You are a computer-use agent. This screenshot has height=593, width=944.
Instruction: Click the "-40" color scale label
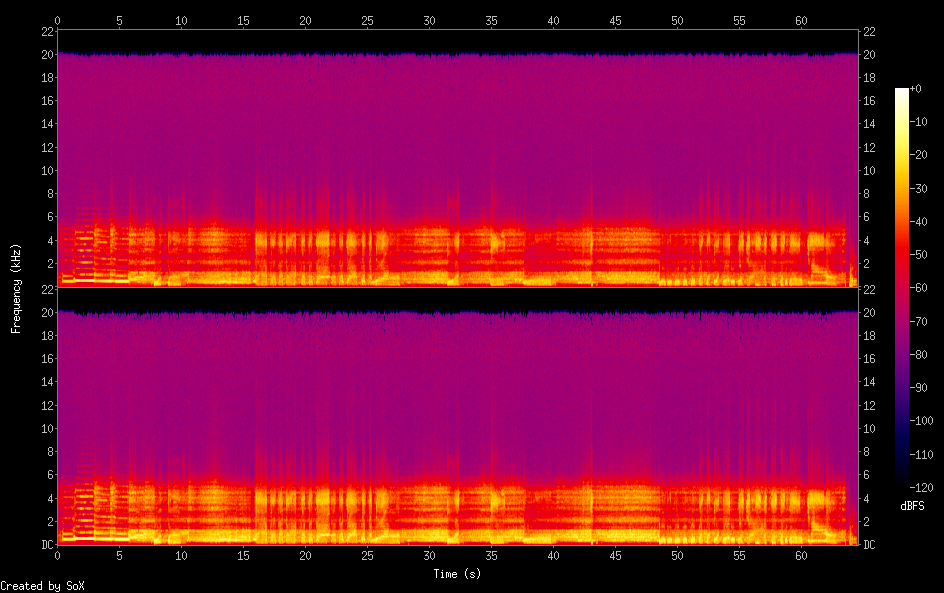click(919, 222)
